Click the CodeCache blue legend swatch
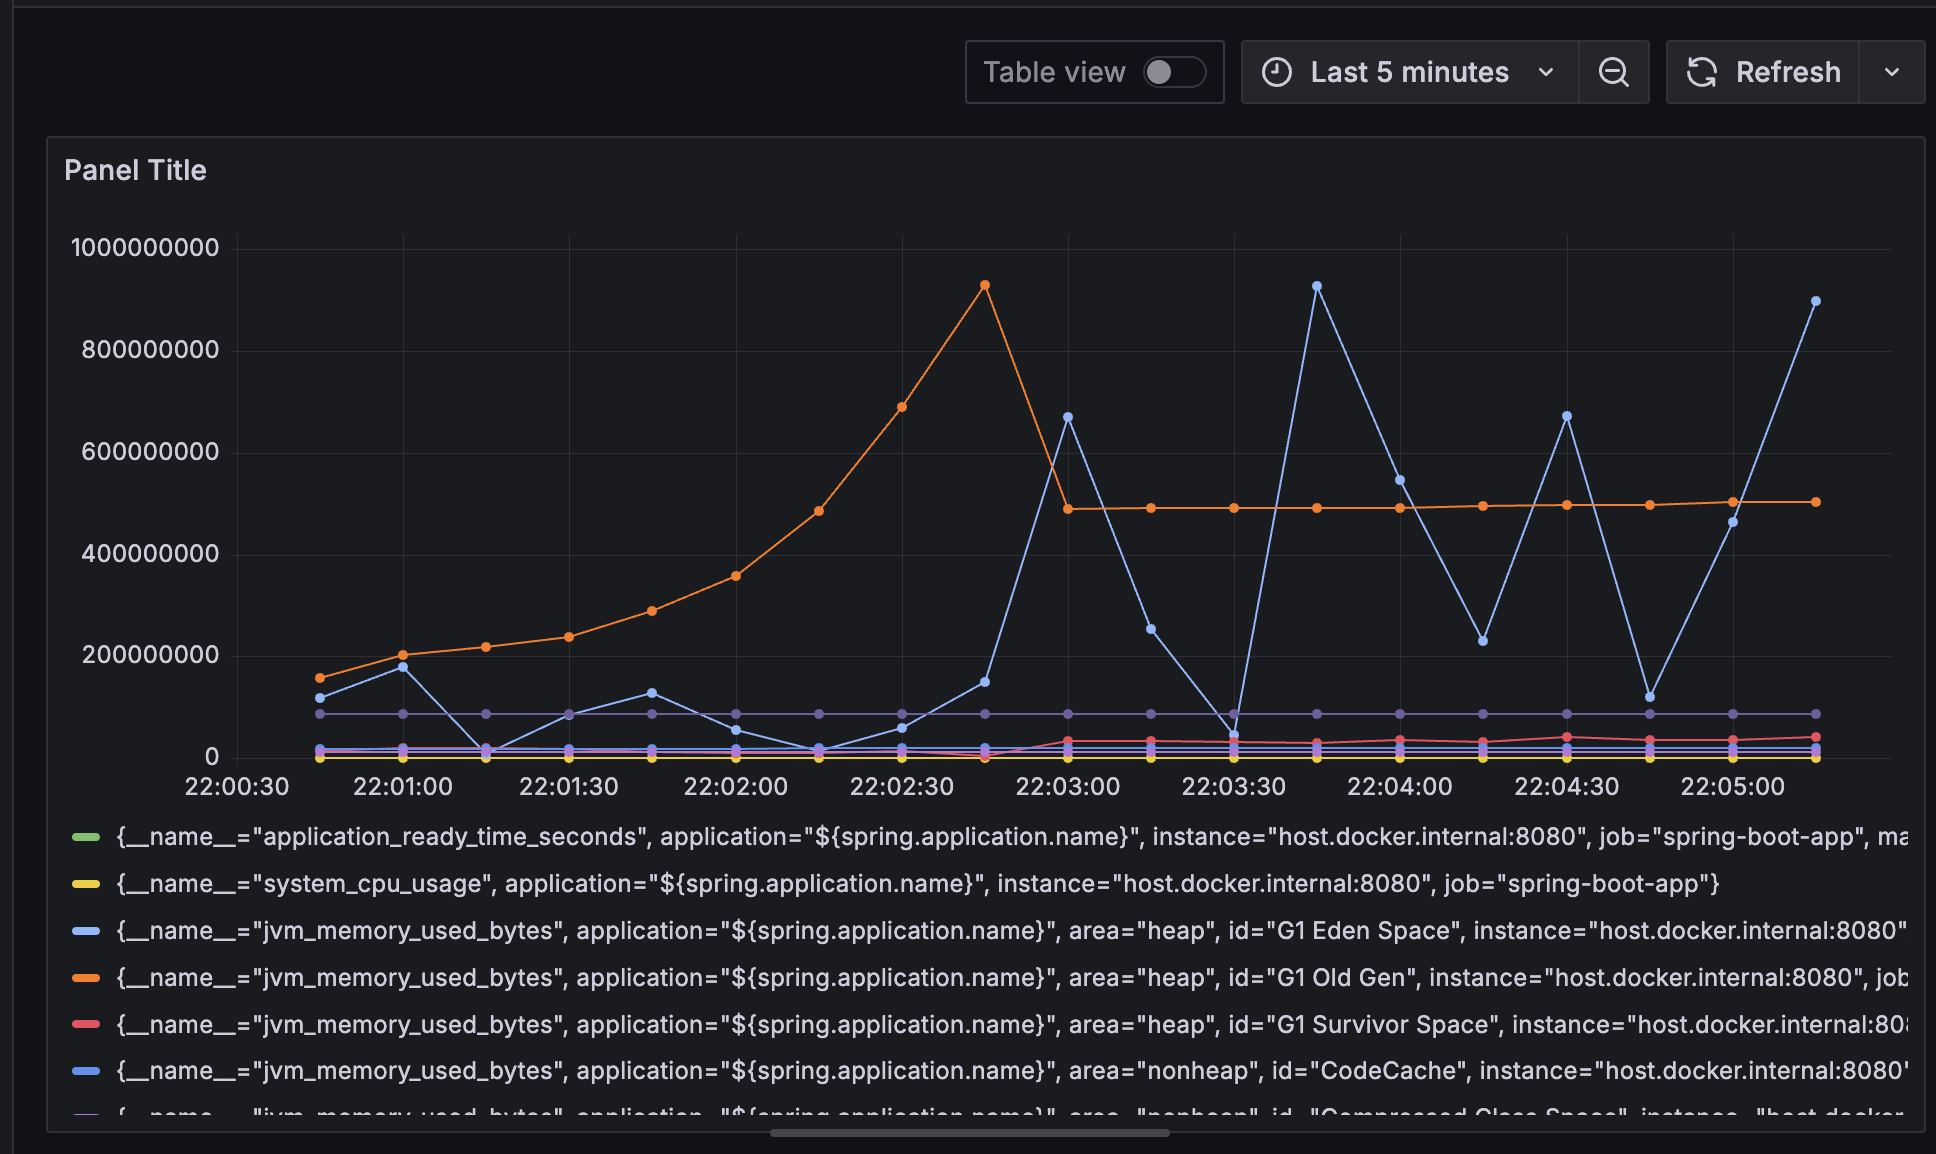Image resolution: width=1936 pixels, height=1154 pixels. pyautogui.click(x=86, y=1071)
